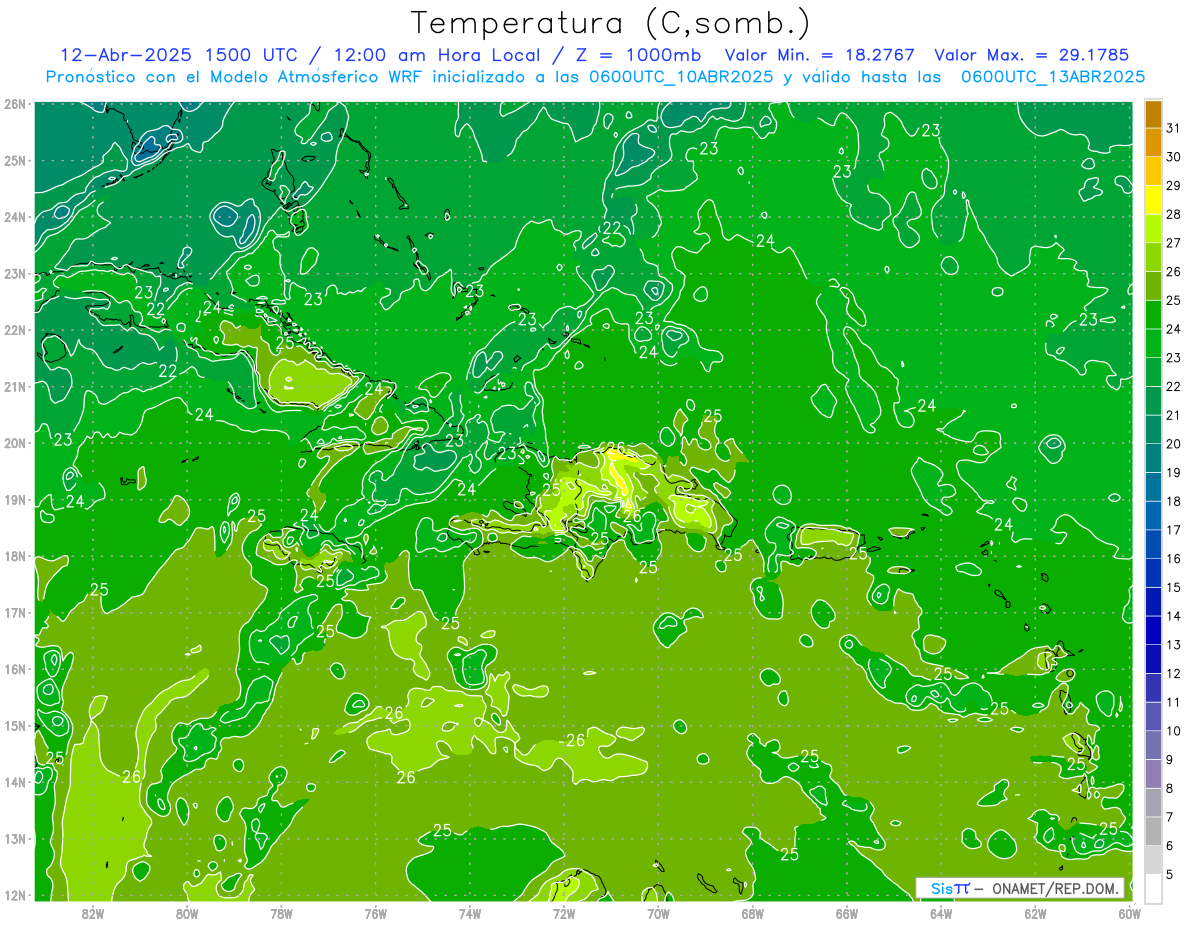Click the longitude label "60W"
Image resolution: width=1200 pixels, height=927 pixels.
(1129, 913)
